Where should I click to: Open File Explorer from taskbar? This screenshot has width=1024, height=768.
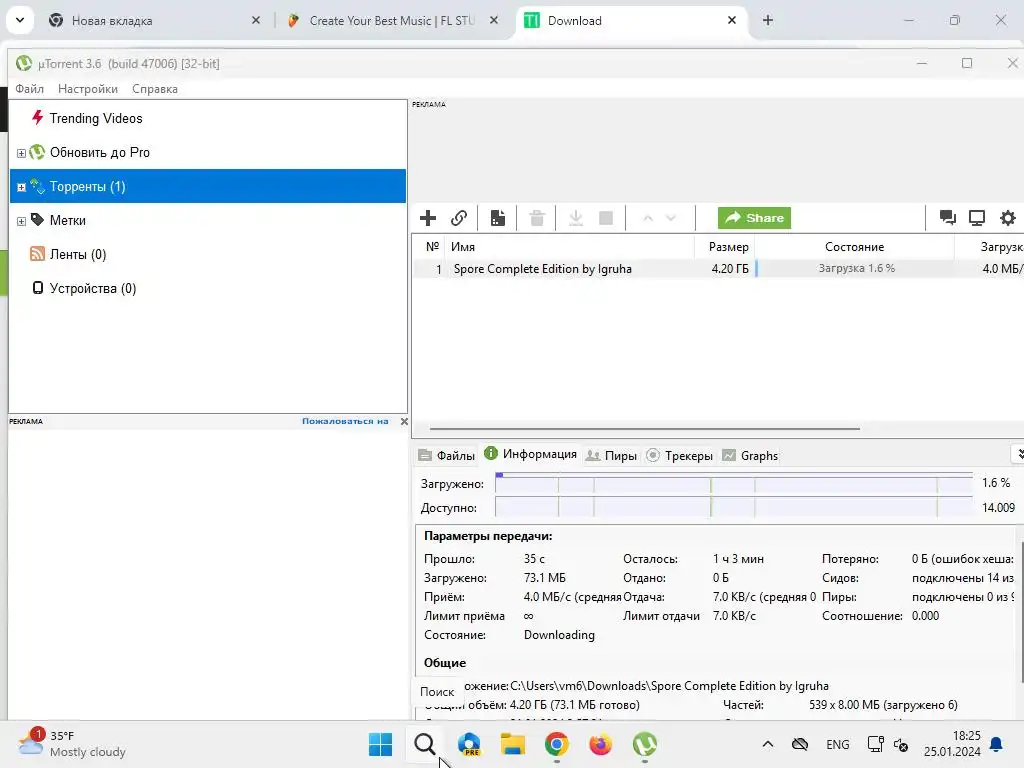pos(513,744)
